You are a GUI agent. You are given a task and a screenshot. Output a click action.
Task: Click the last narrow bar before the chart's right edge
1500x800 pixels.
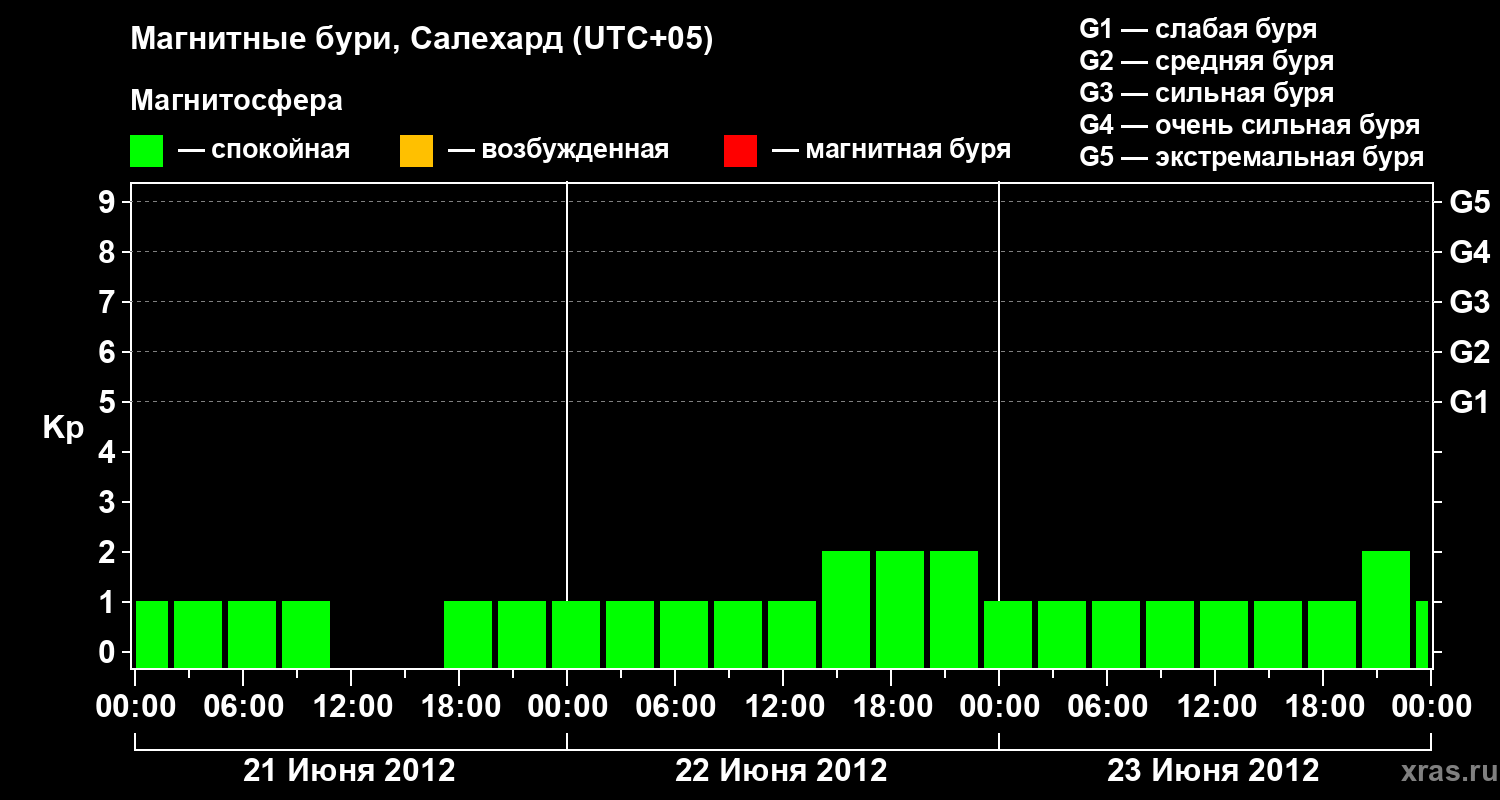click(x=1422, y=634)
